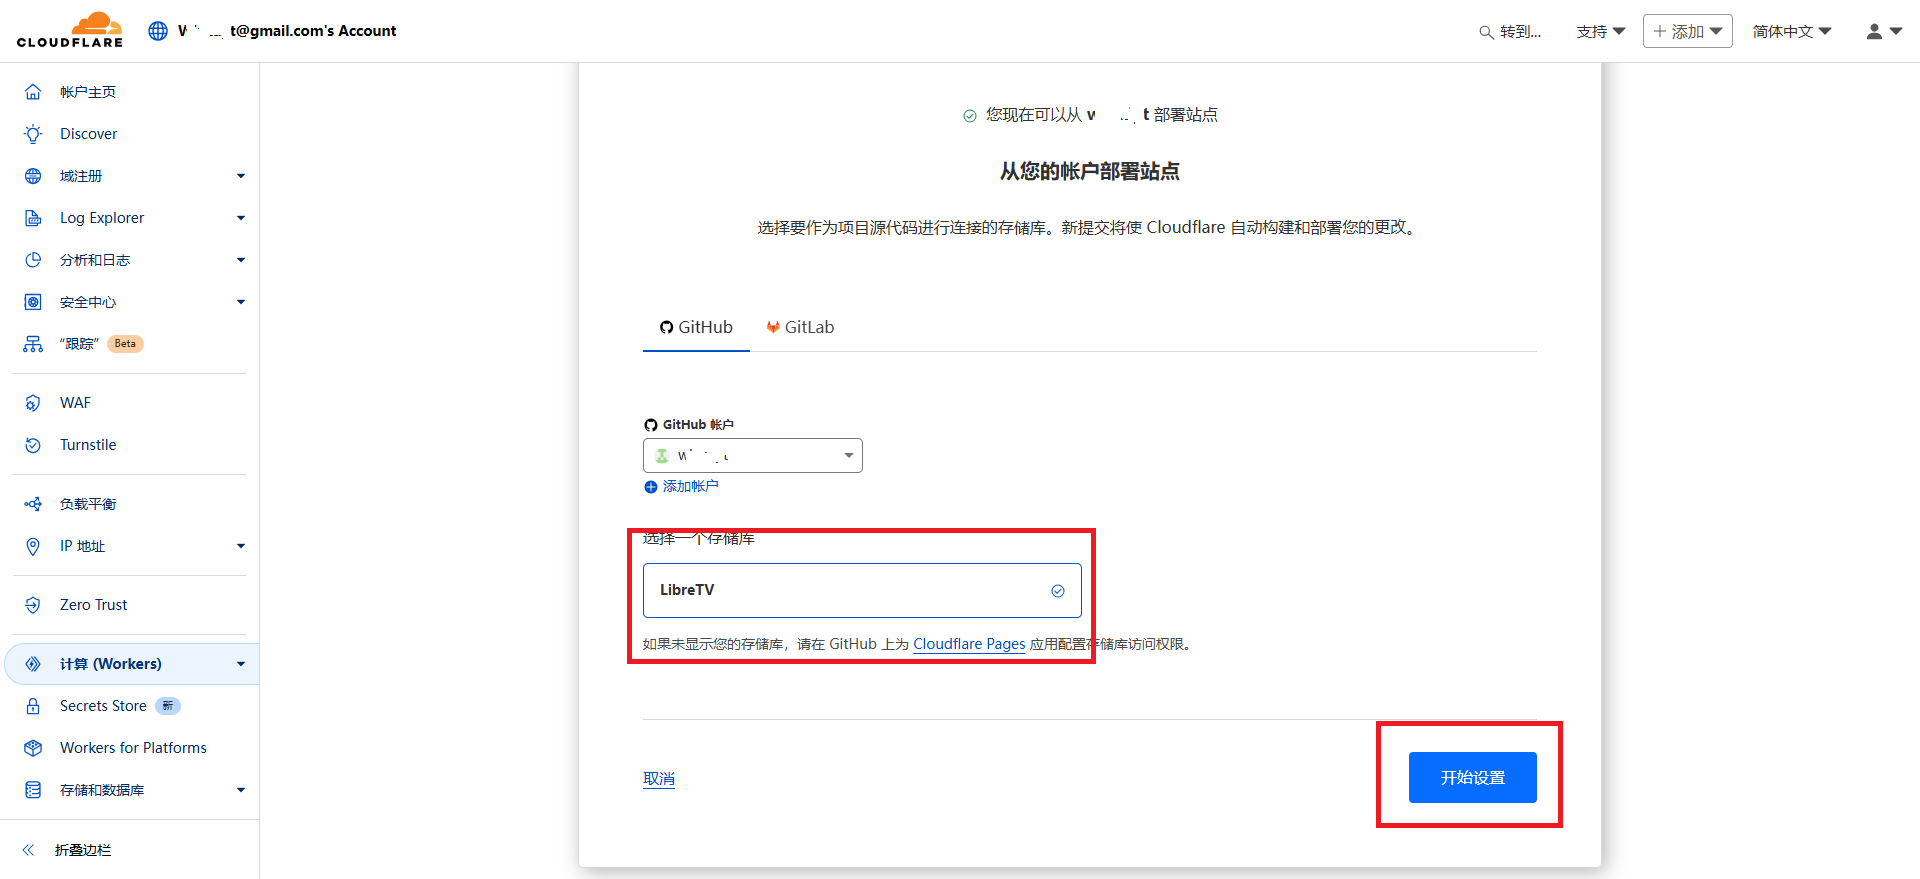Select the GitHub tab

[x=696, y=327]
